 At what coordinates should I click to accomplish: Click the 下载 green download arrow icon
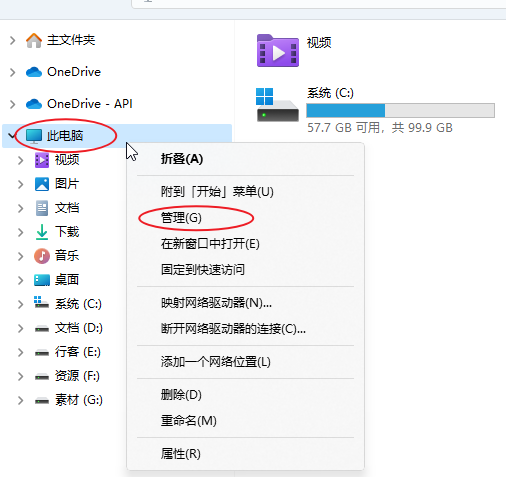[42, 232]
